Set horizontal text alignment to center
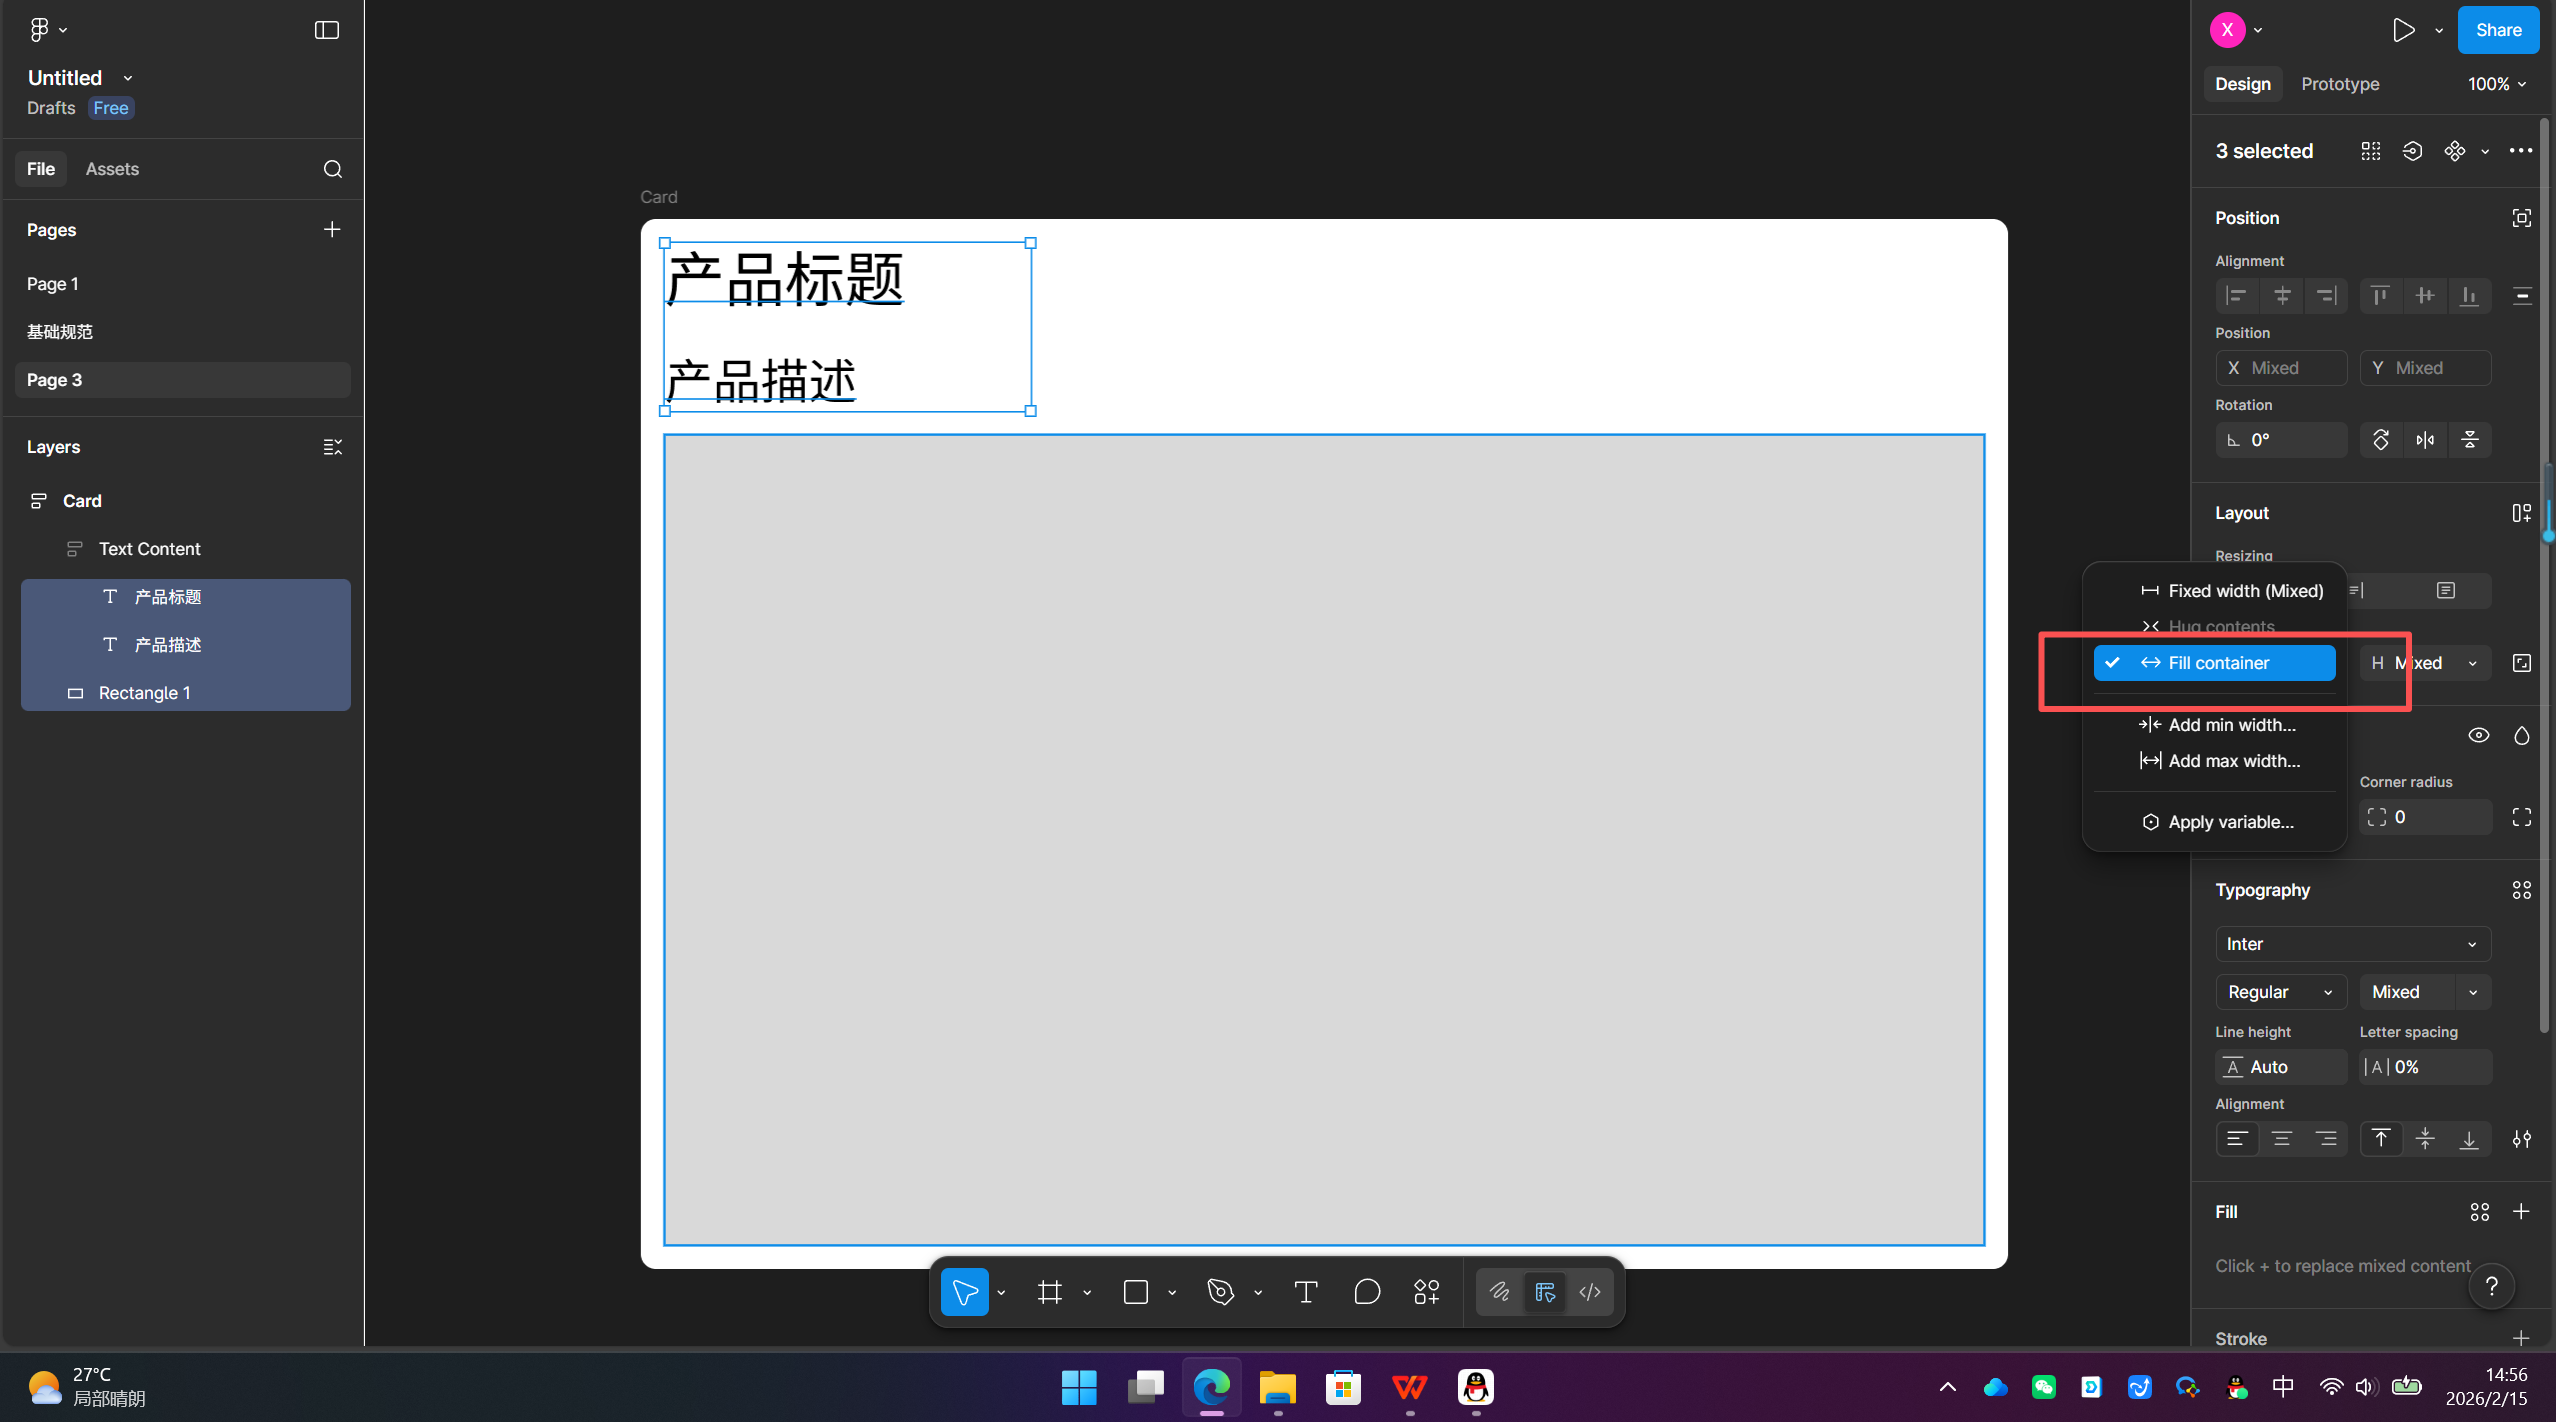 pos(2282,1139)
